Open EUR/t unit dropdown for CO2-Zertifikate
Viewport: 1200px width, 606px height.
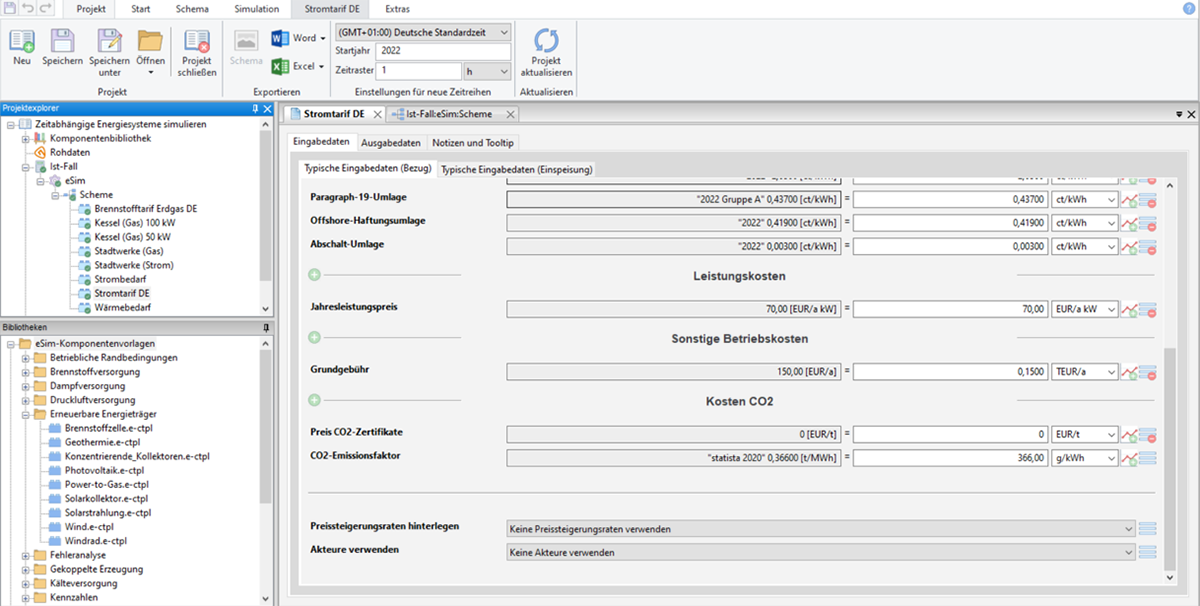click(1084, 435)
